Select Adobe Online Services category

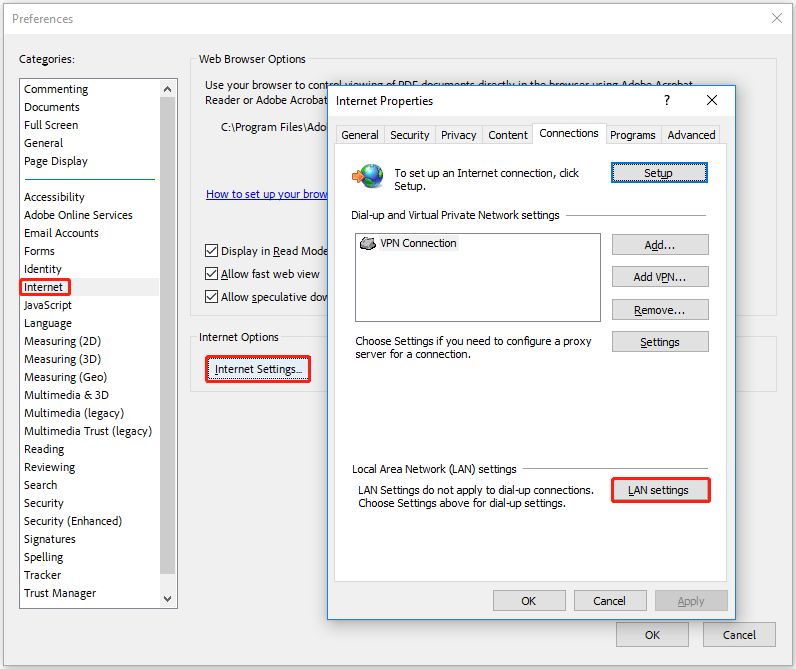(78, 215)
